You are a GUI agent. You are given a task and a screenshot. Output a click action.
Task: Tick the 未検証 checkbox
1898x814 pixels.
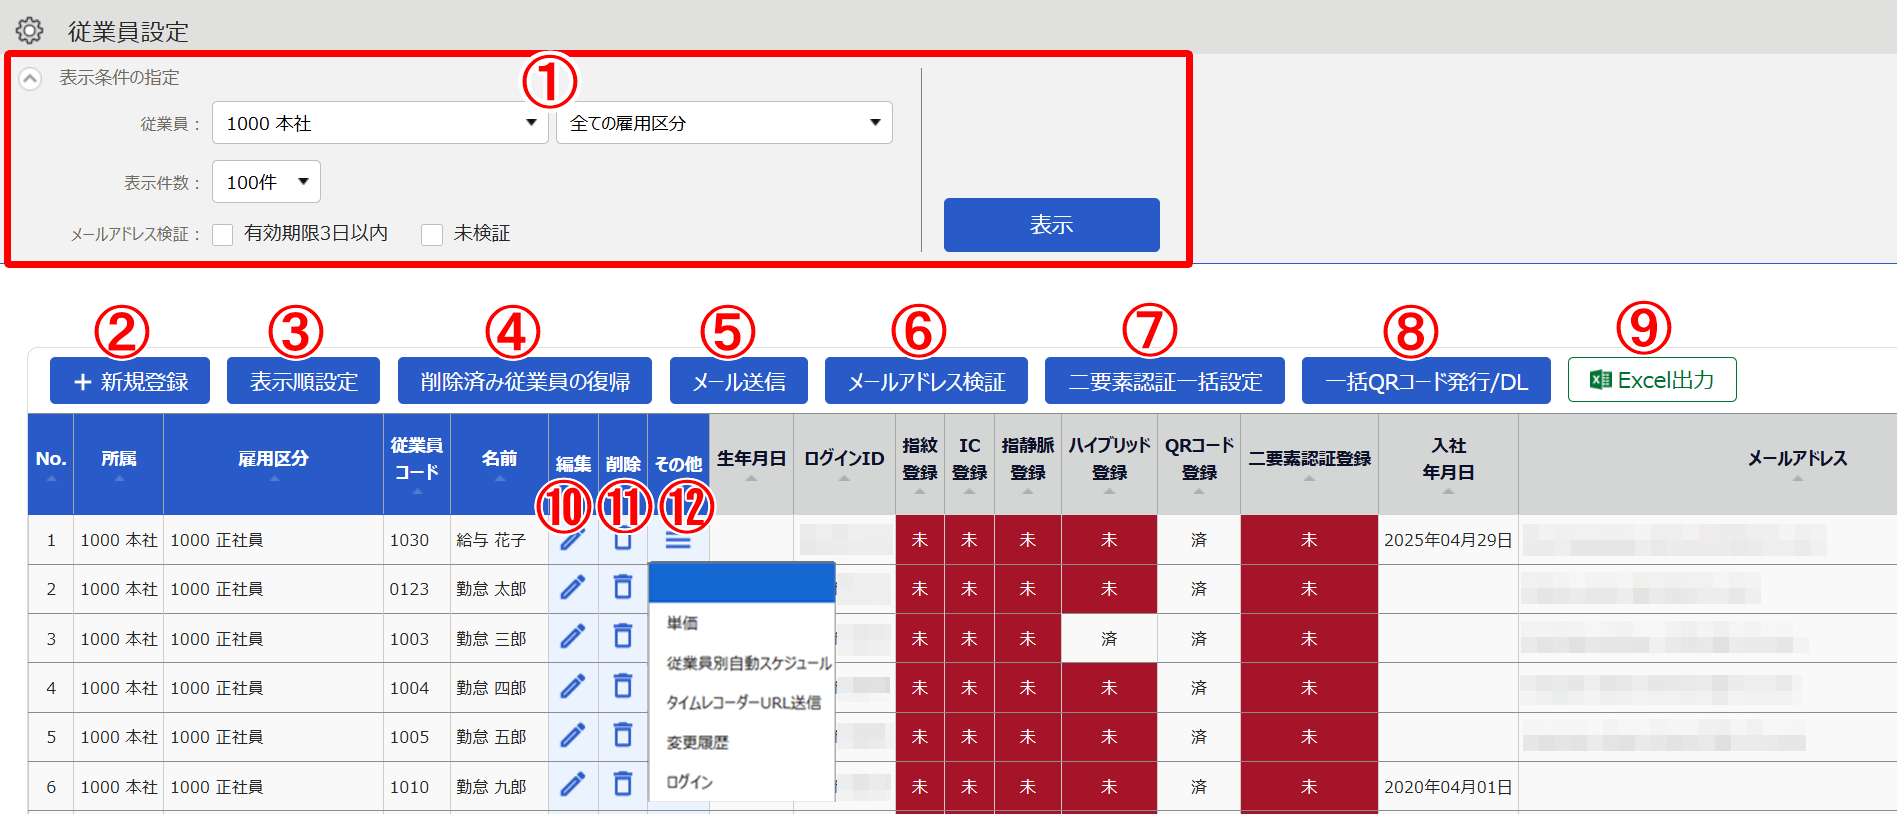pyautogui.click(x=432, y=234)
